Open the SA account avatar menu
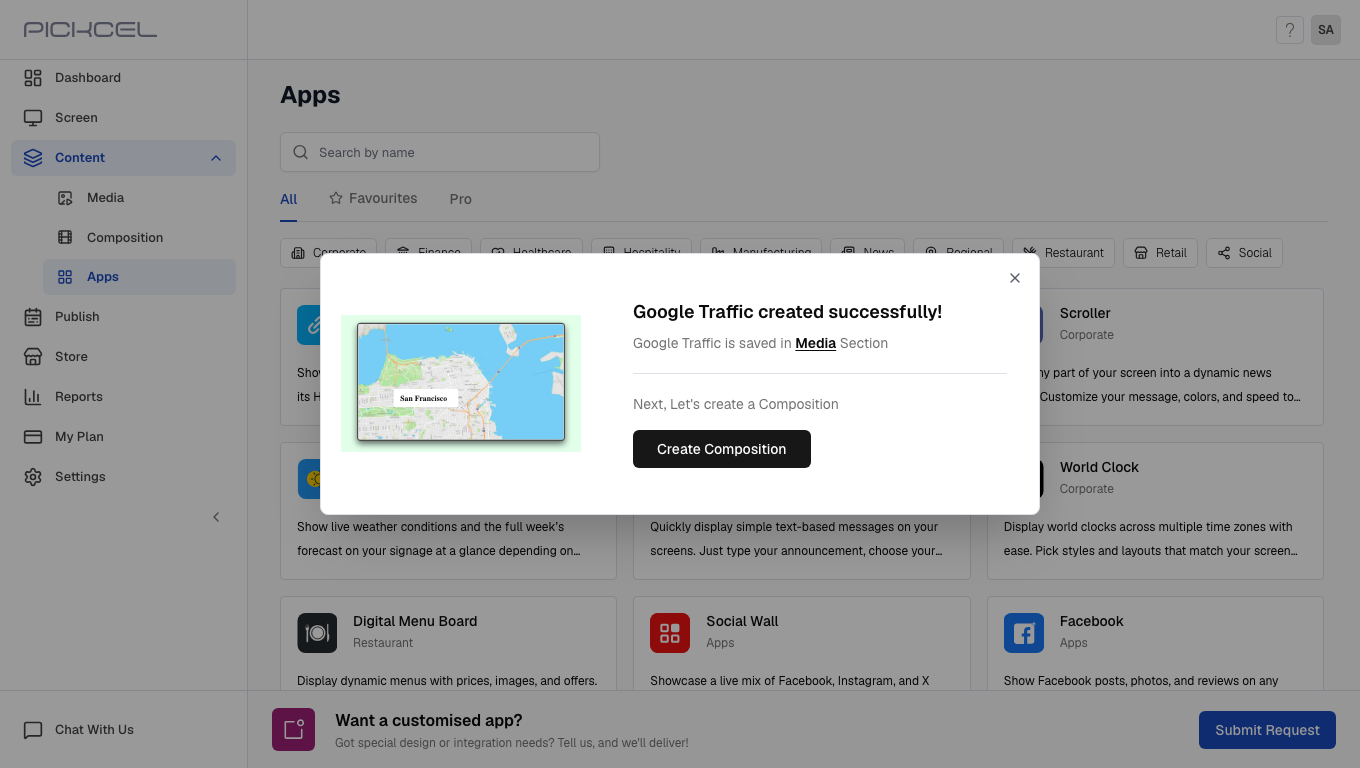The image size is (1360, 768). pyautogui.click(x=1326, y=30)
